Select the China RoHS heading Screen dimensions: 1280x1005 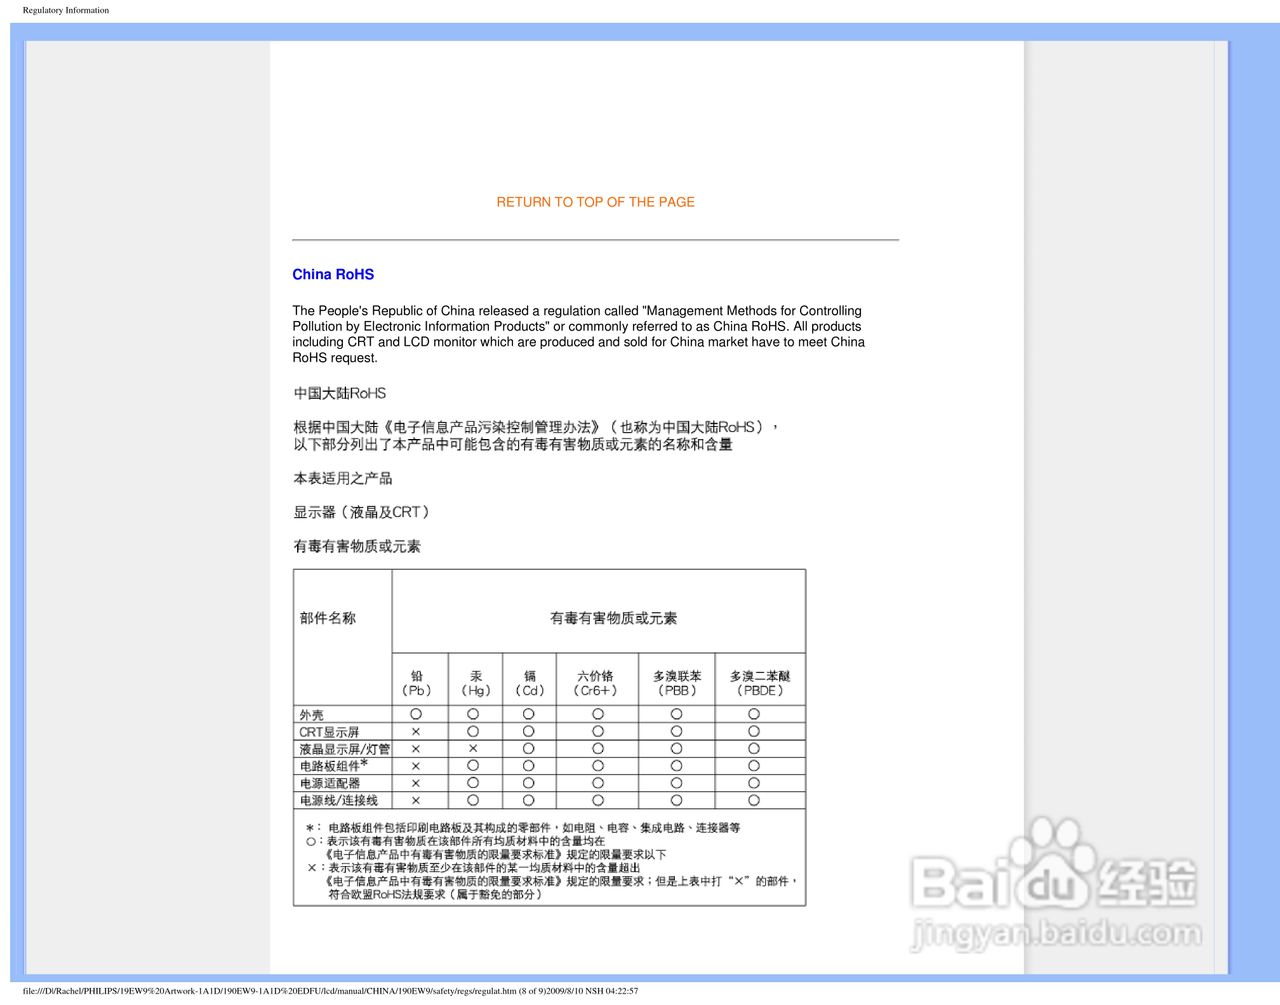coord(333,274)
